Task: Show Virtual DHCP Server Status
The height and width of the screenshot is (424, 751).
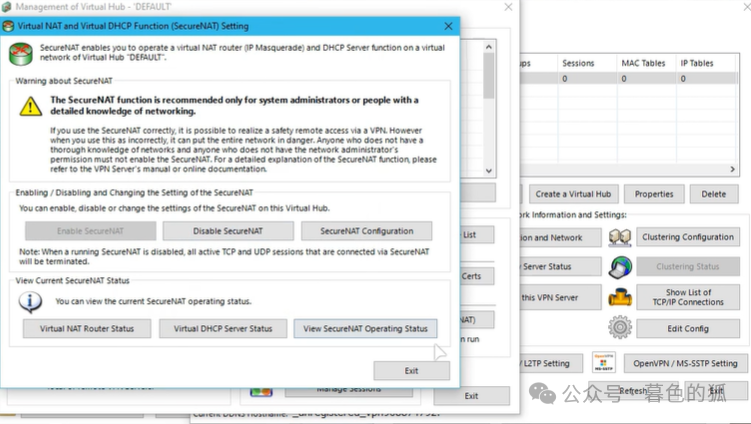Action: click(222, 328)
